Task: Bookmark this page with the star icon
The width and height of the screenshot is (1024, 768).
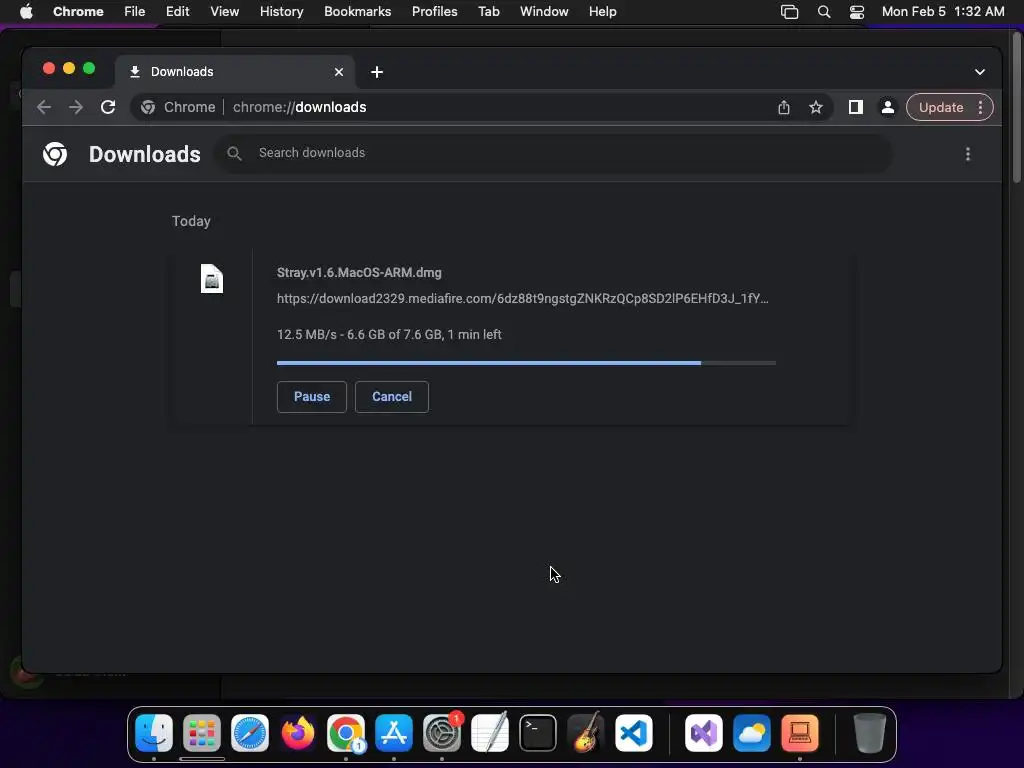Action: pos(816,107)
